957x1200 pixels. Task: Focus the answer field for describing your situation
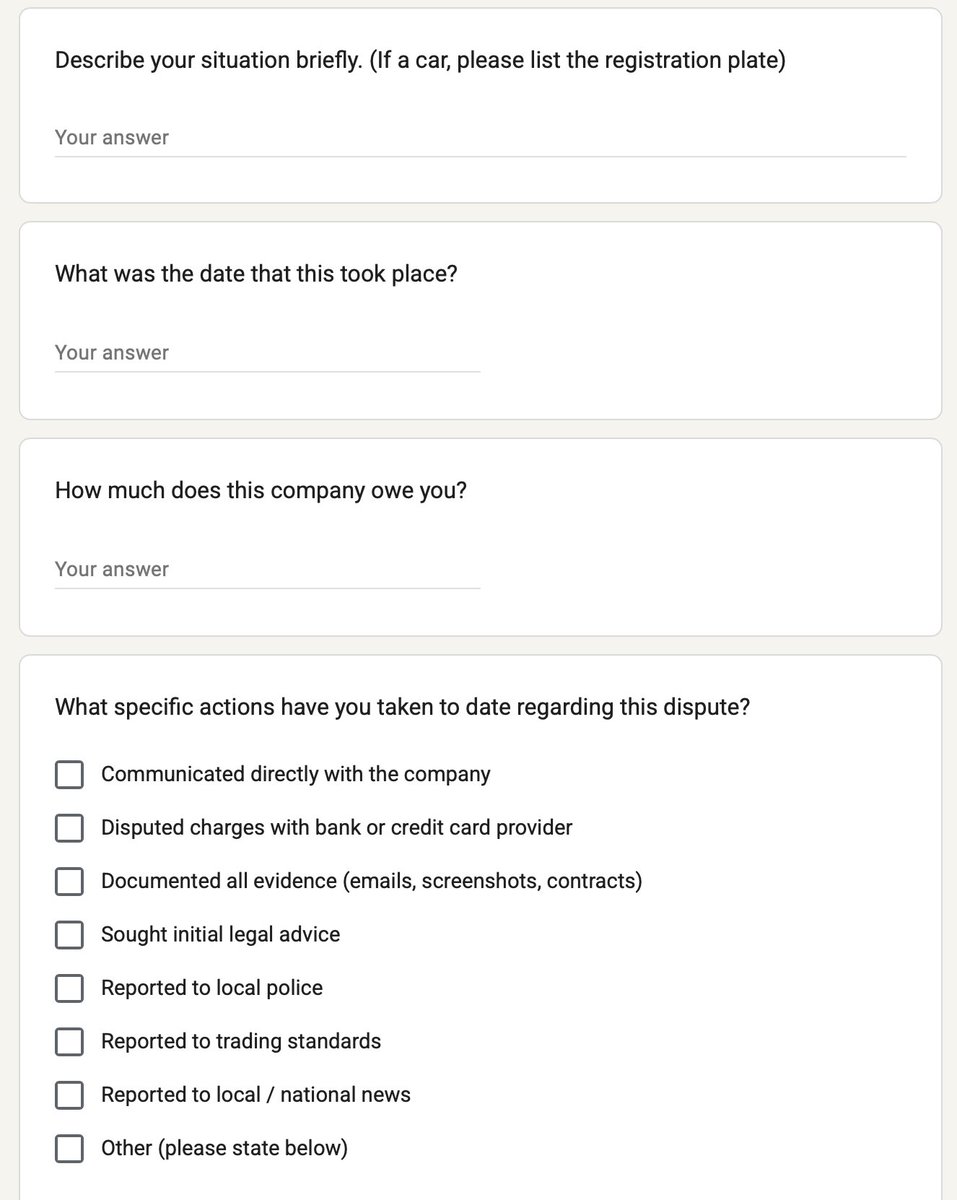click(480, 138)
